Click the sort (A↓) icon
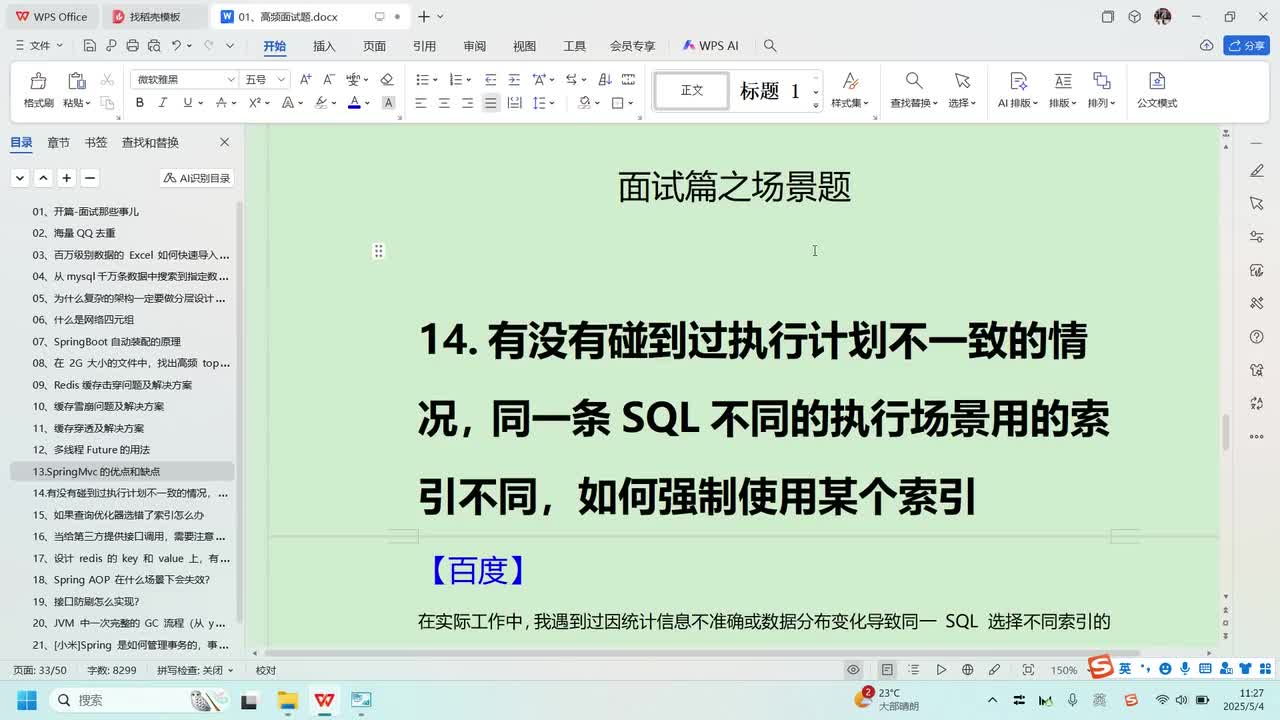The height and width of the screenshot is (720, 1280). tap(604, 79)
